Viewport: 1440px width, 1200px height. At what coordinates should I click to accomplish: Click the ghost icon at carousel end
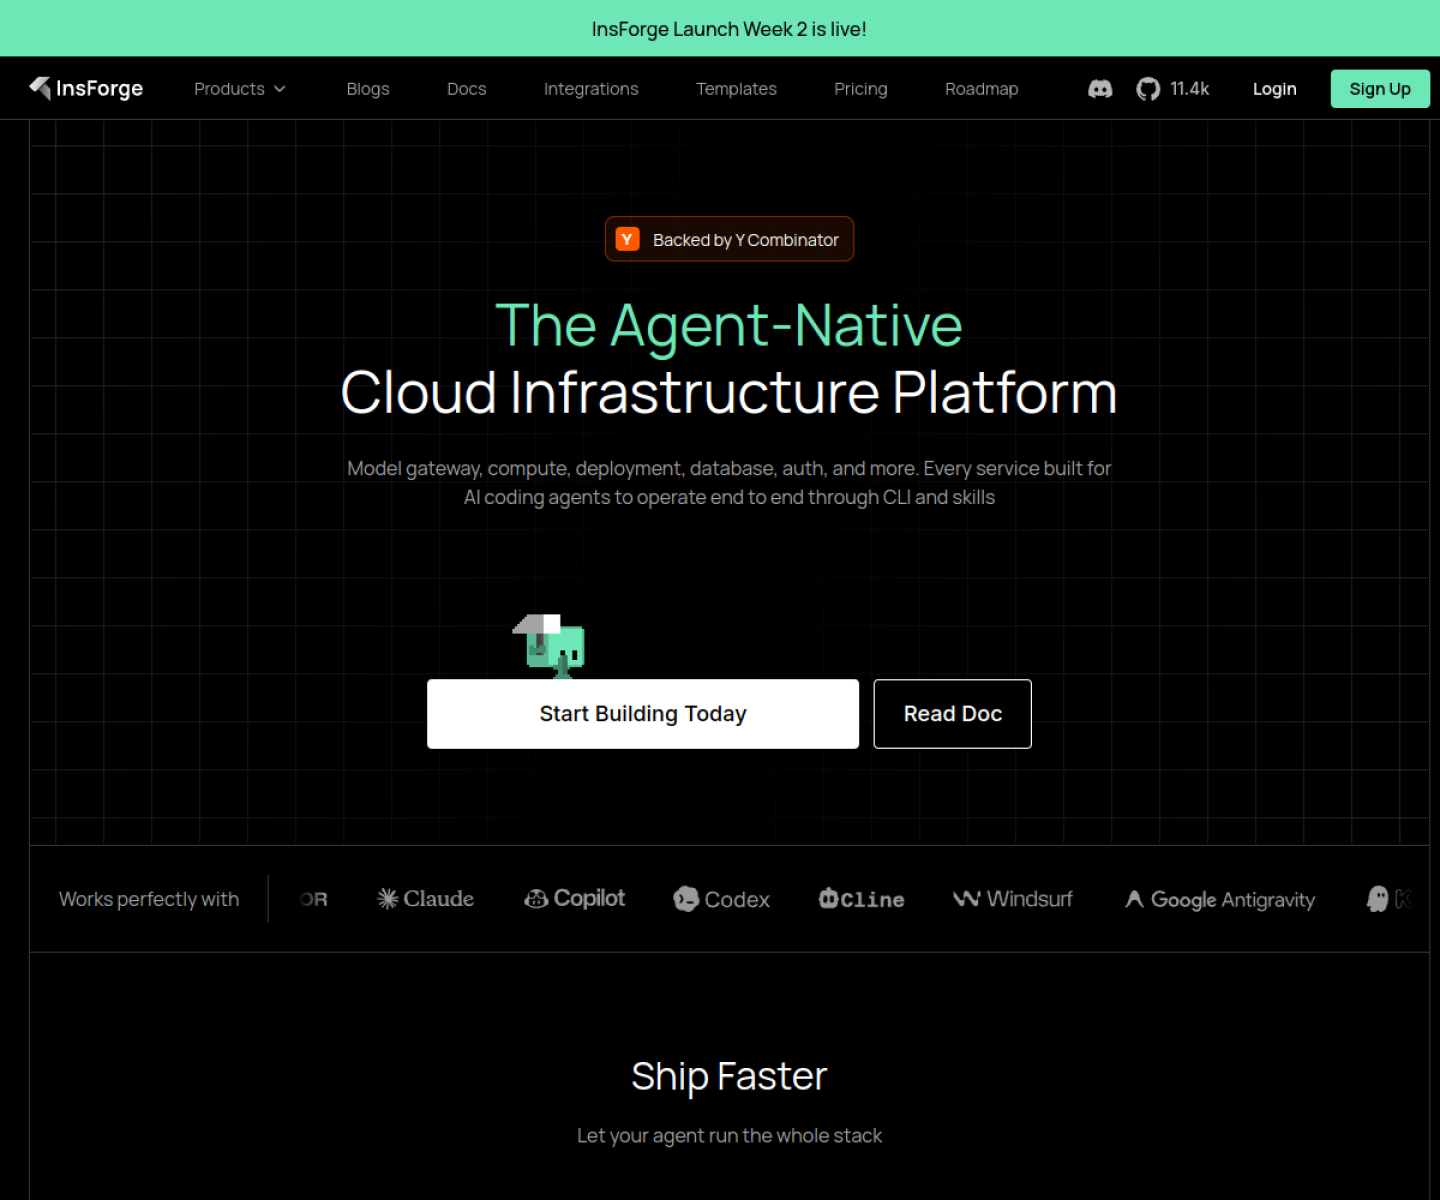tap(1378, 899)
